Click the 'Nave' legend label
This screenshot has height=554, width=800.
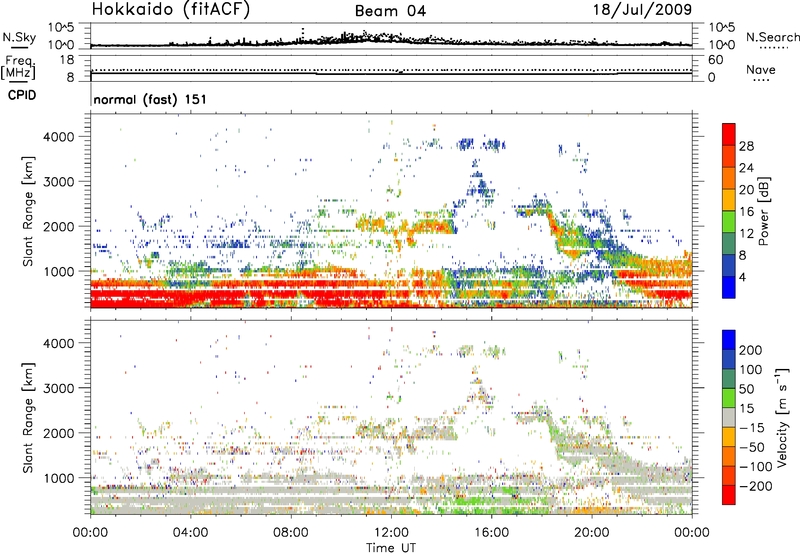coord(761,70)
